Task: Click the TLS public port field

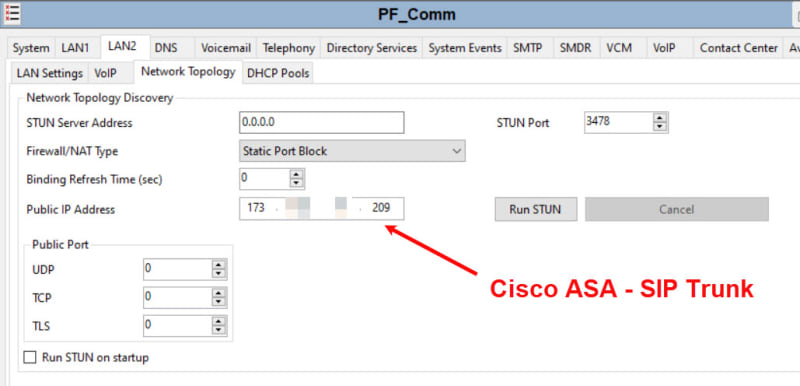Action: (x=177, y=326)
